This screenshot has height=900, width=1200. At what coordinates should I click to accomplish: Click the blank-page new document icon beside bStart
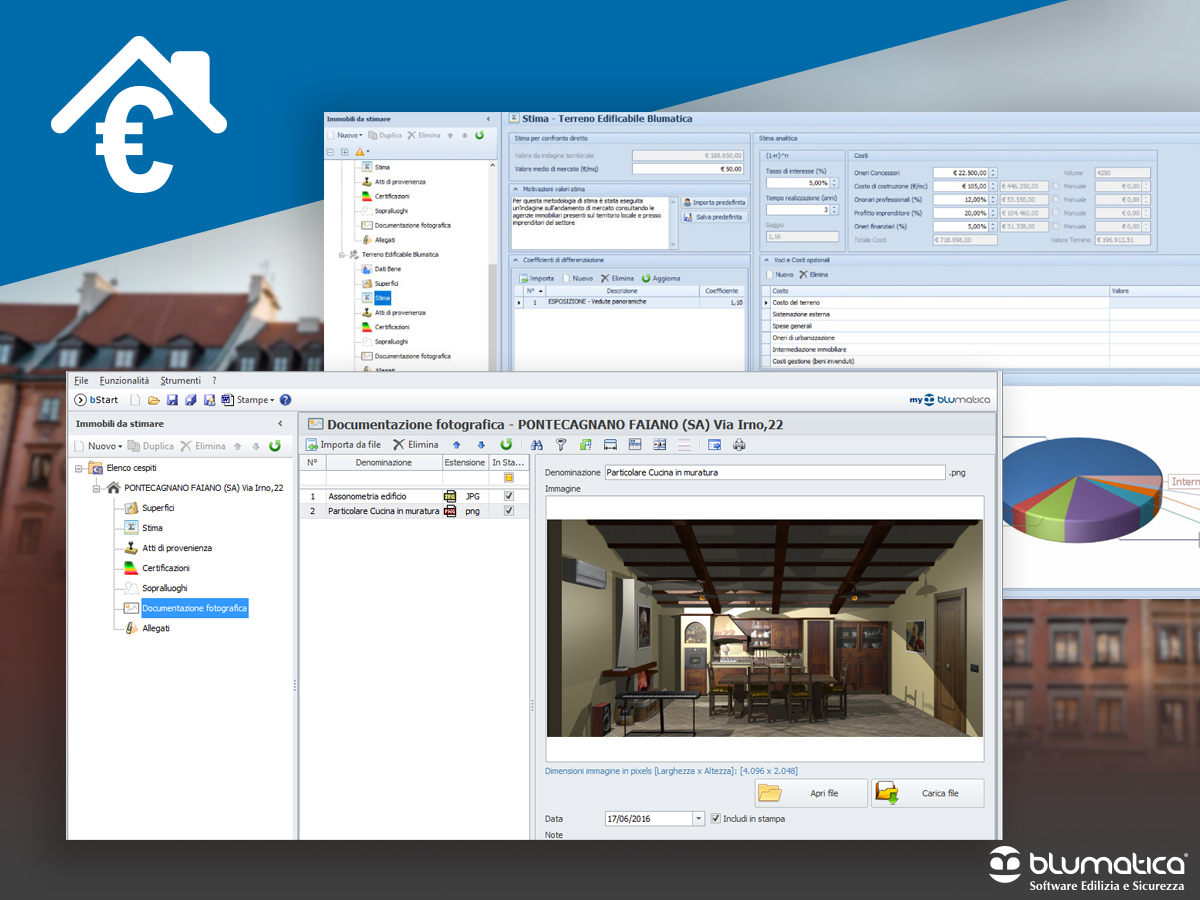pos(135,400)
